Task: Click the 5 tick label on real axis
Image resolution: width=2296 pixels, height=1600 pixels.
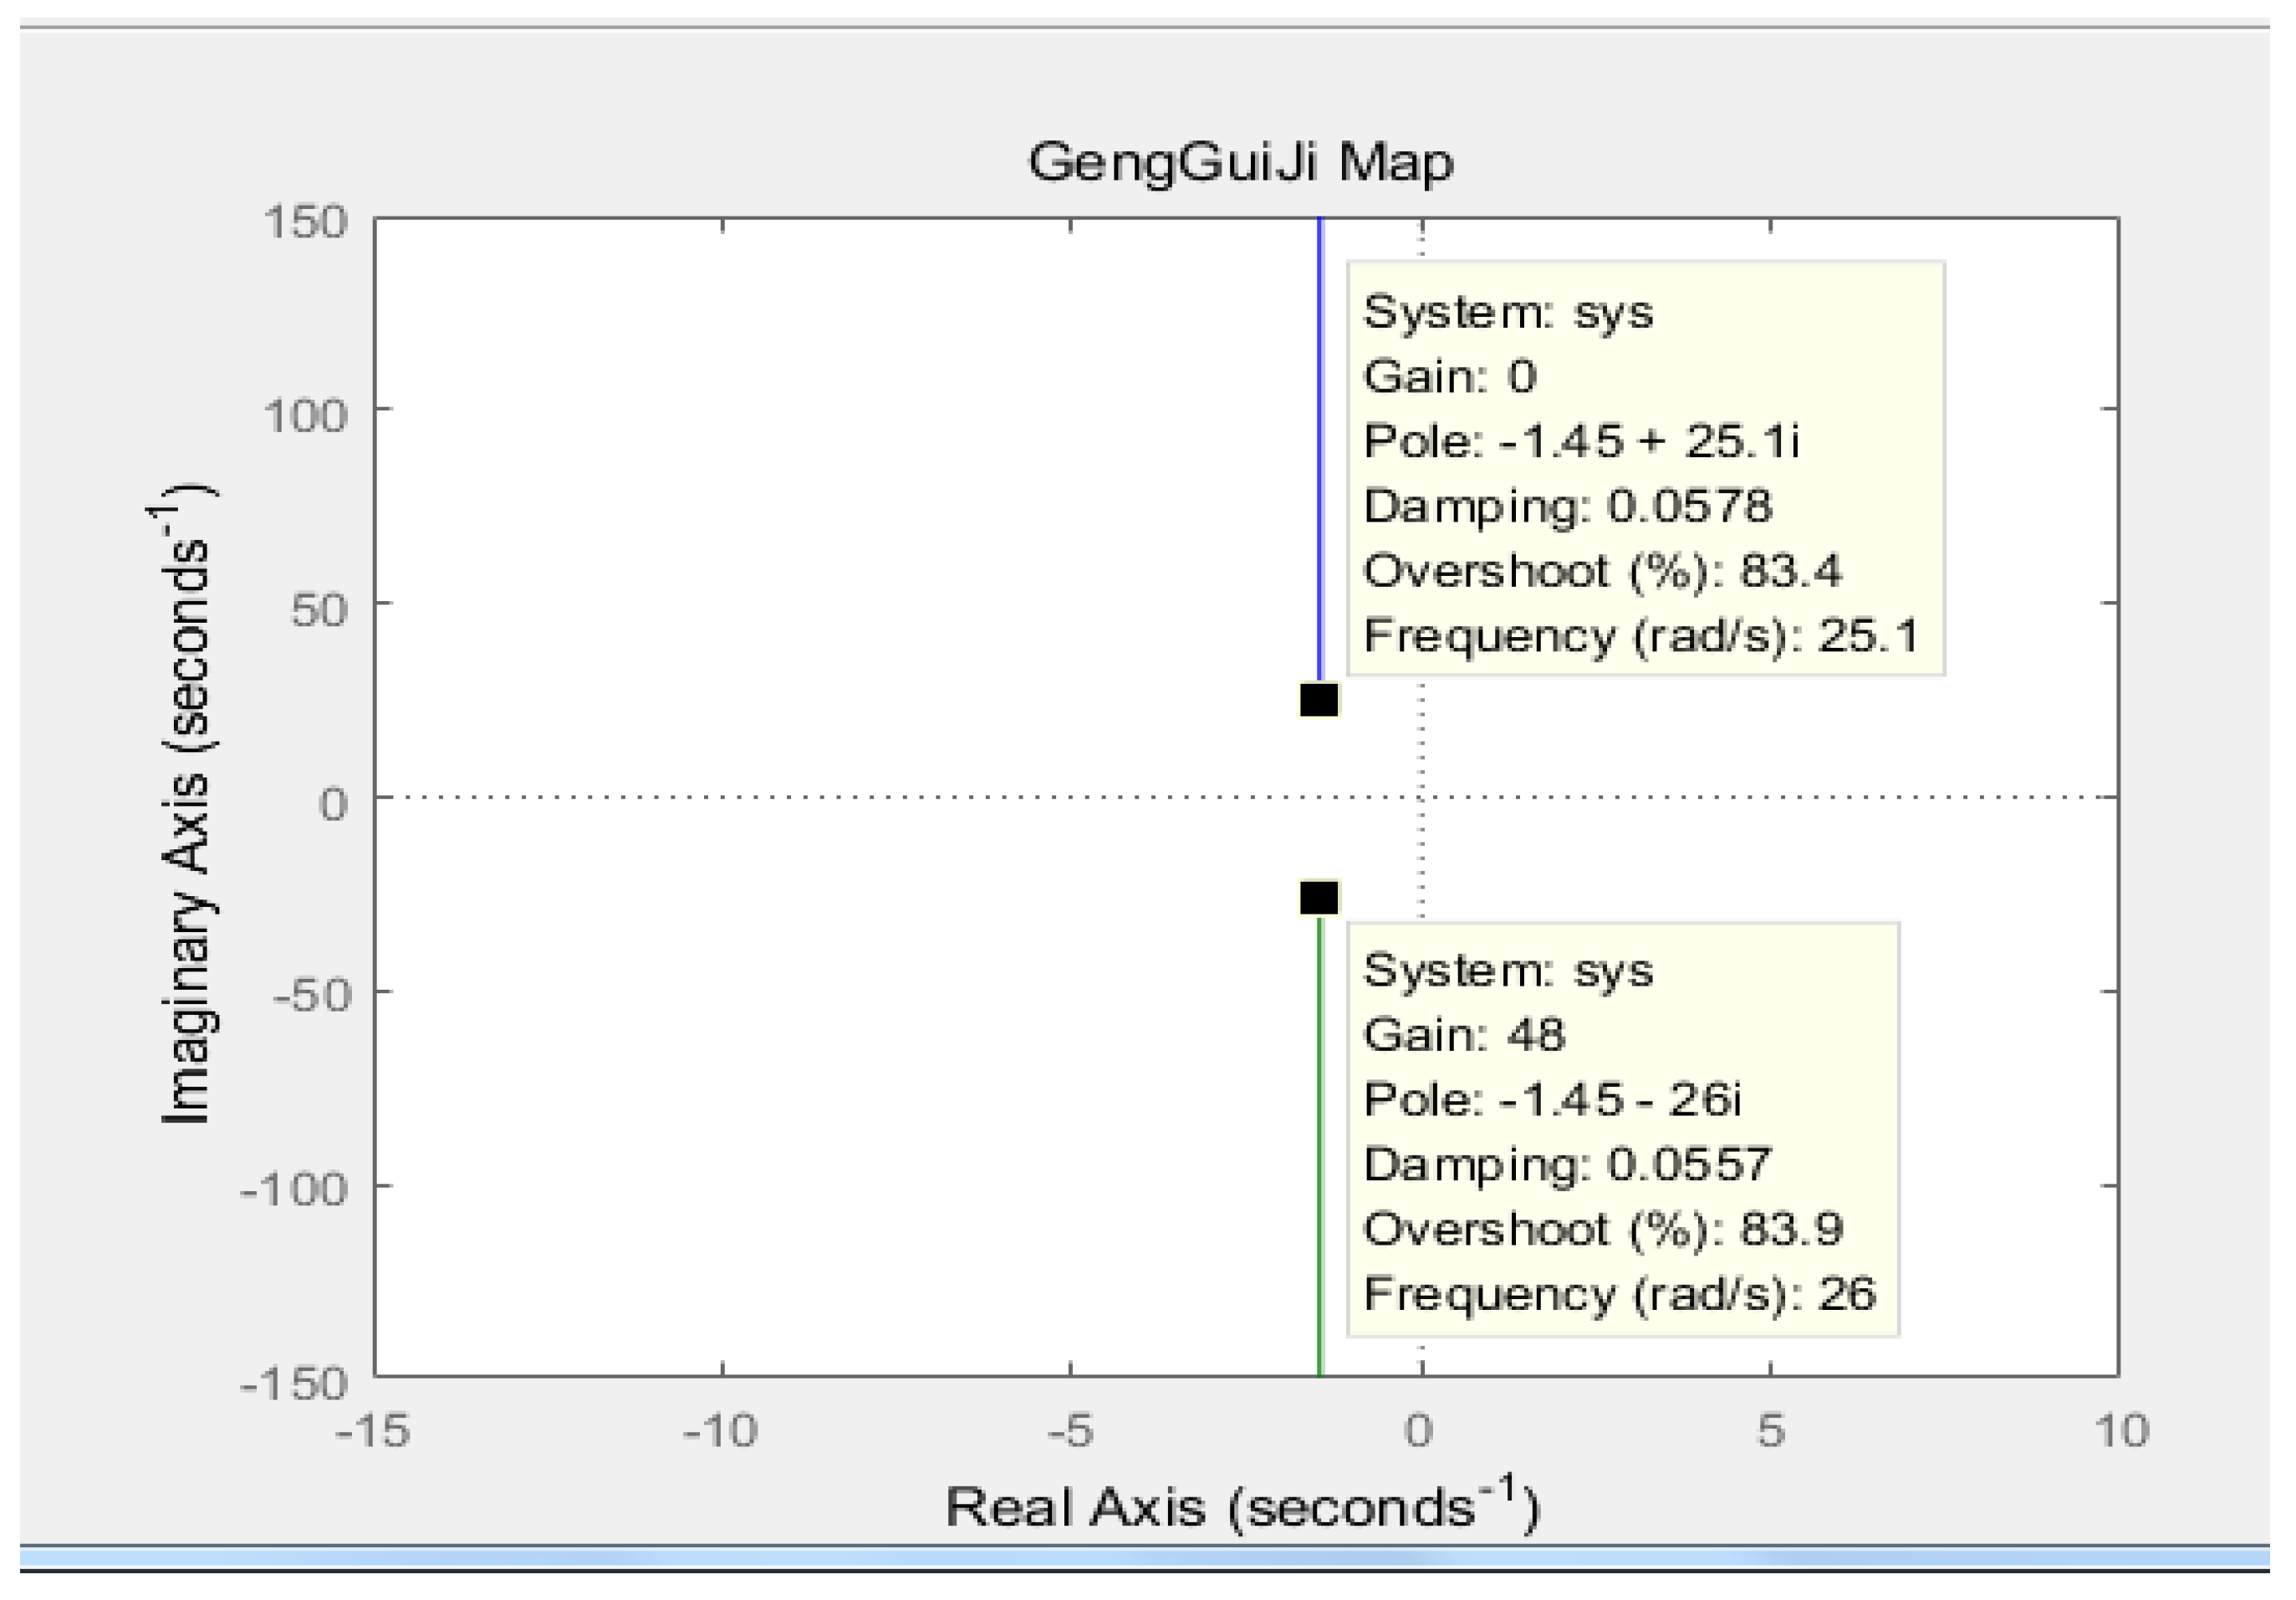Action: tap(1770, 1431)
